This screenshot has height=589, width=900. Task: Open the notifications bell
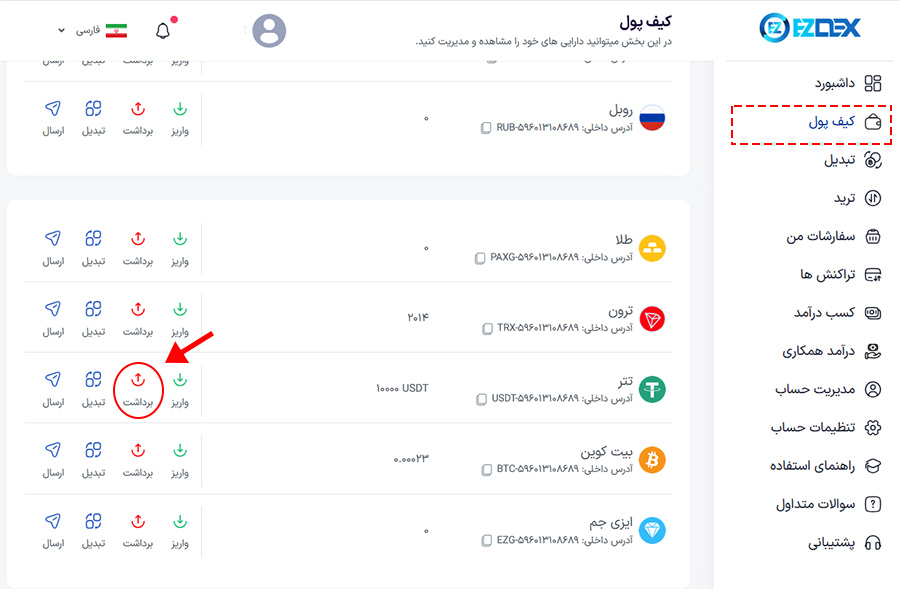click(x=164, y=30)
